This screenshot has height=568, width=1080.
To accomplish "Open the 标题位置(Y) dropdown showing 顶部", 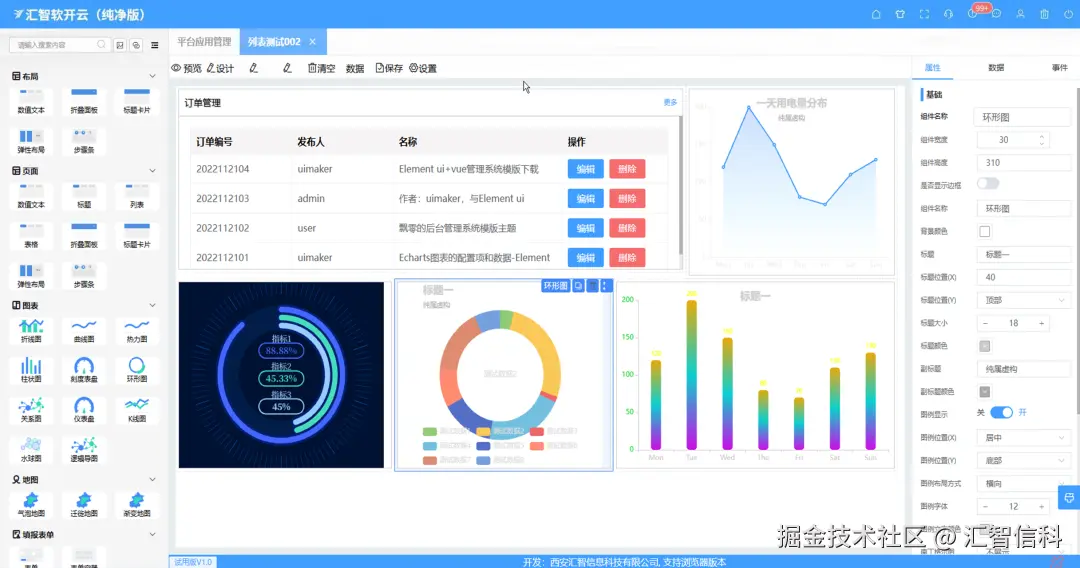I will (x=1024, y=300).
